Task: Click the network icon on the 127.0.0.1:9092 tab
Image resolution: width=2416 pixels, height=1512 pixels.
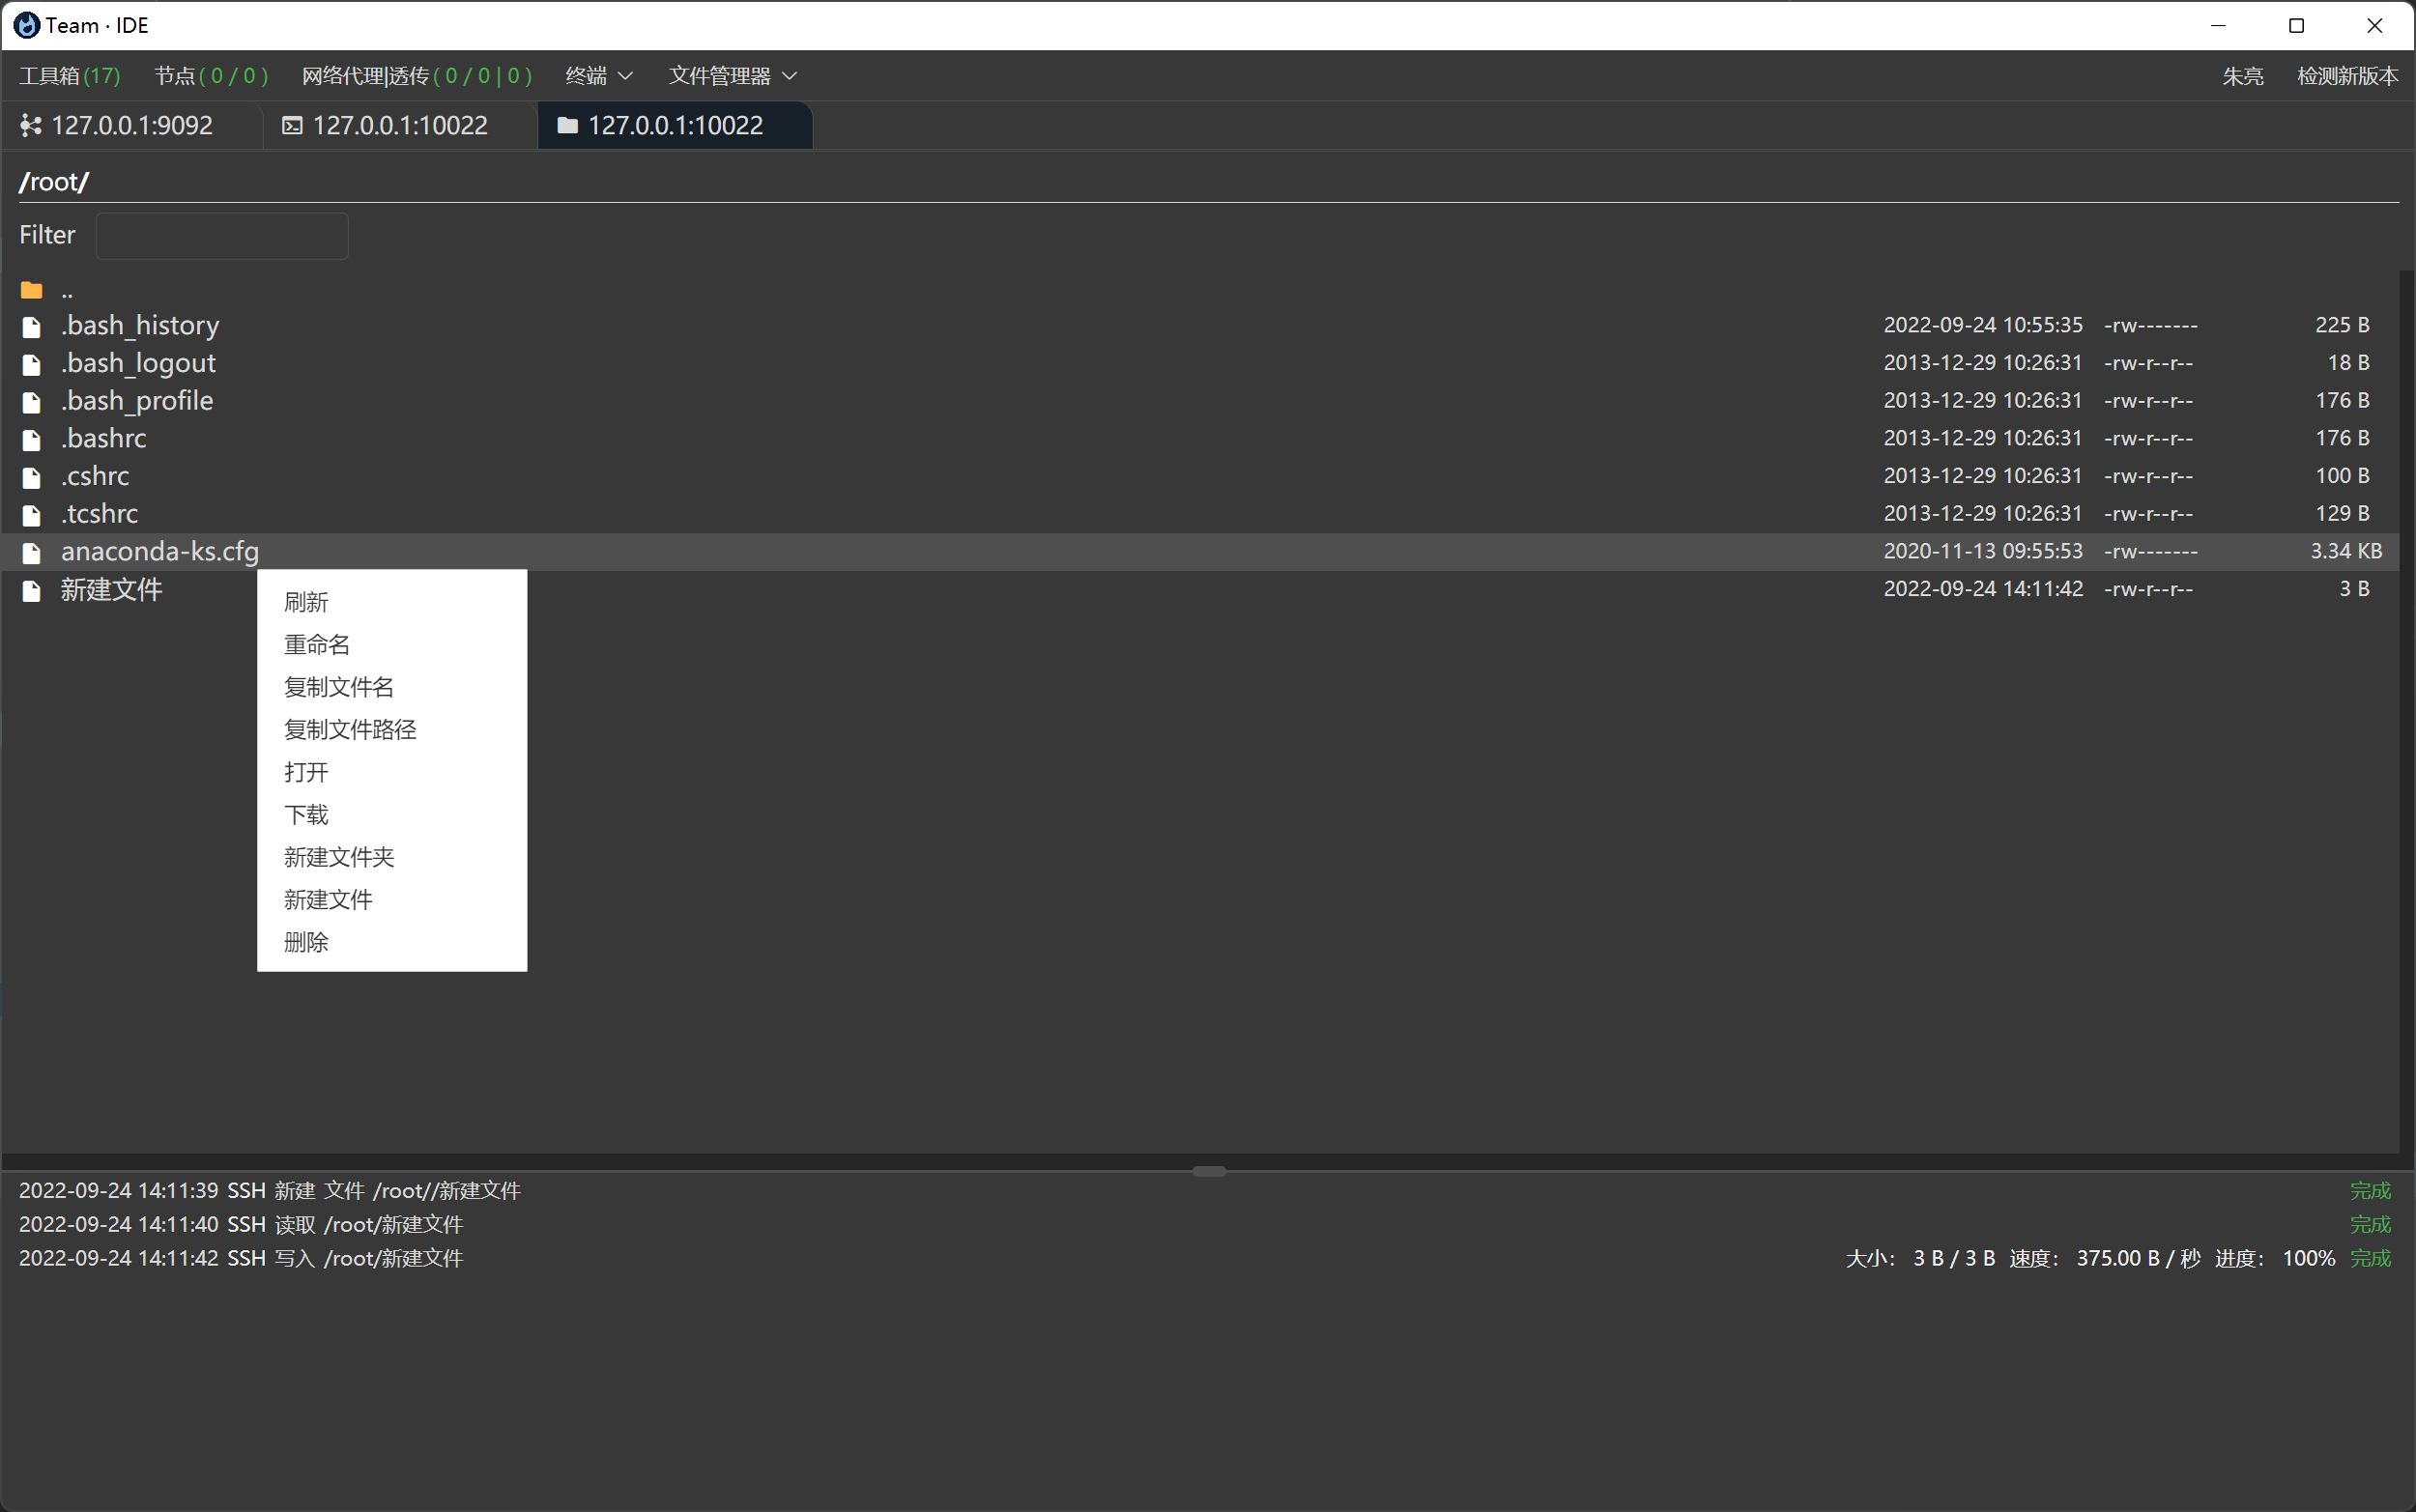Action: 29,125
